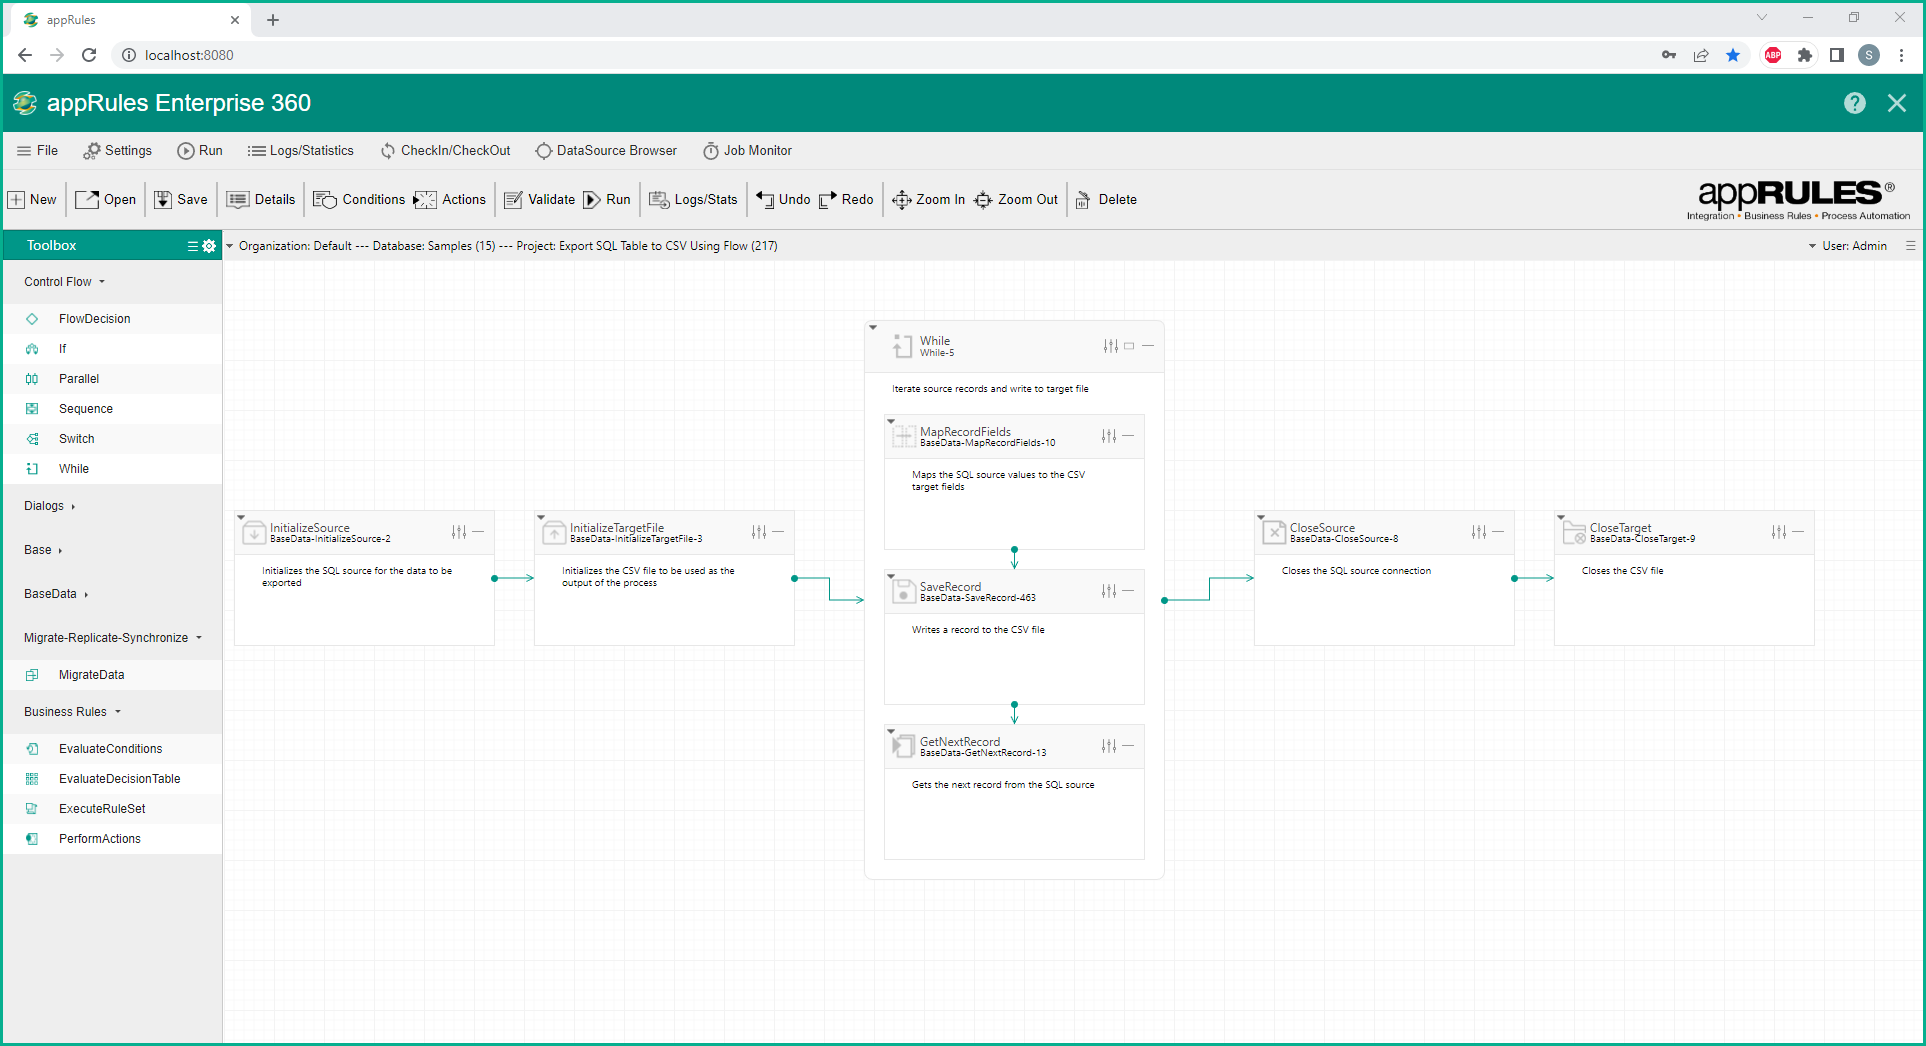Minimize the While container node
This screenshot has width=1926, height=1046.
tap(1148, 346)
